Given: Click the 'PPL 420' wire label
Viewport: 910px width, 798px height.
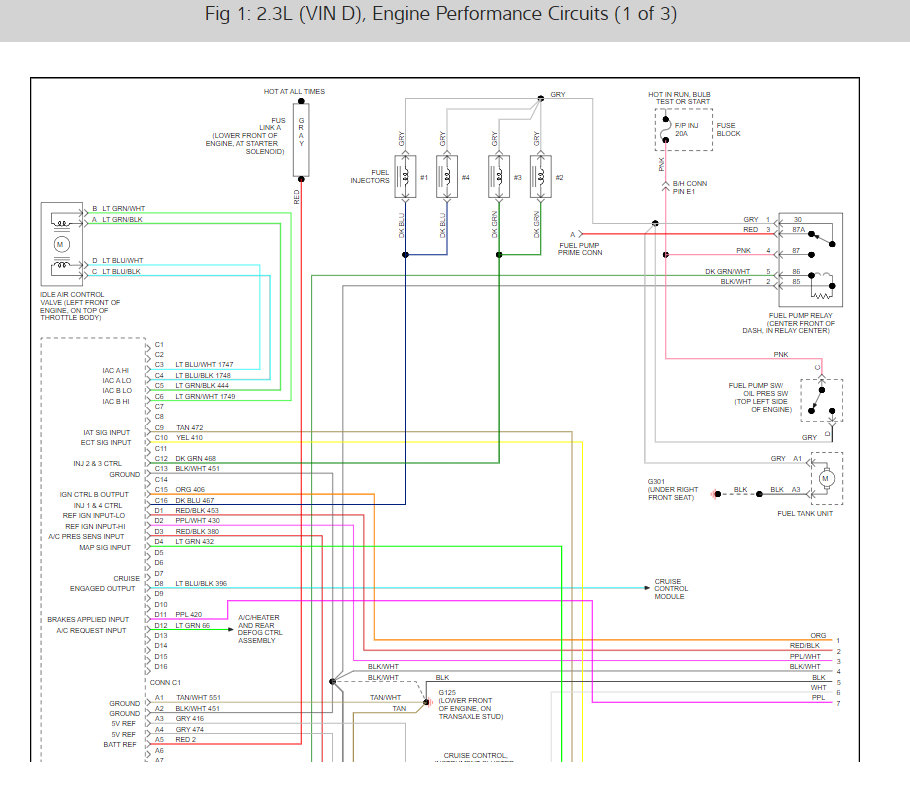Looking at the screenshot, I should click(189, 614).
